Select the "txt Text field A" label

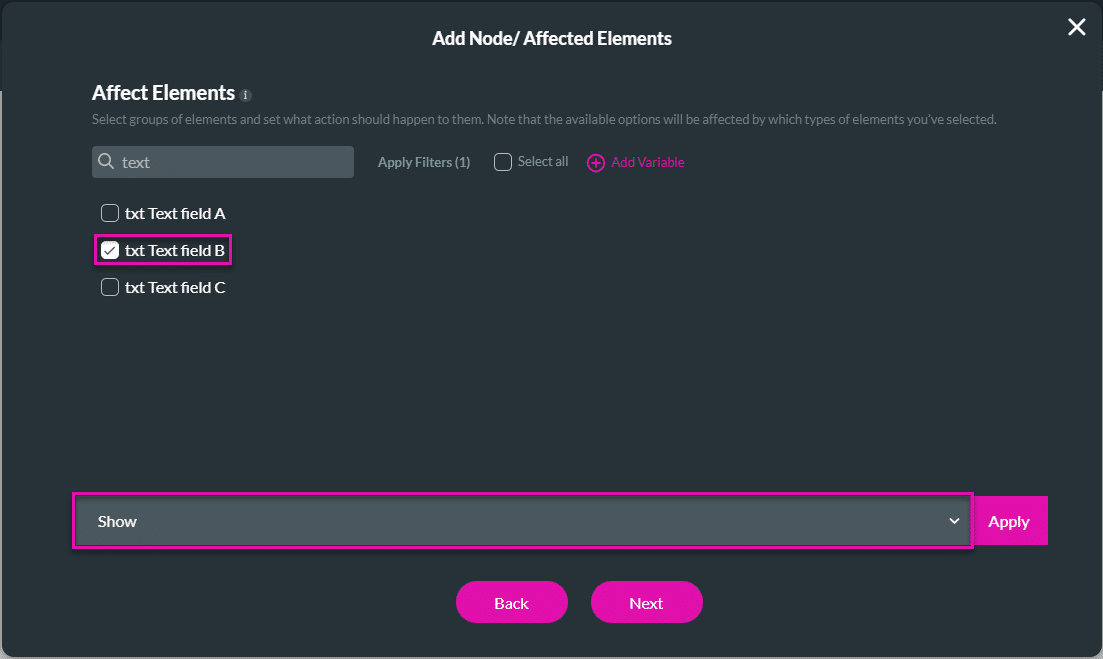175,213
